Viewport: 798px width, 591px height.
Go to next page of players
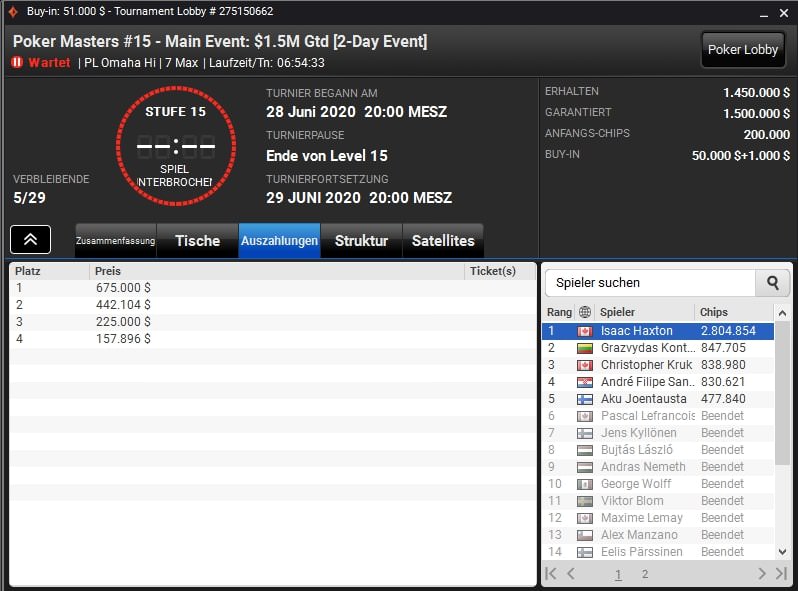click(762, 574)
